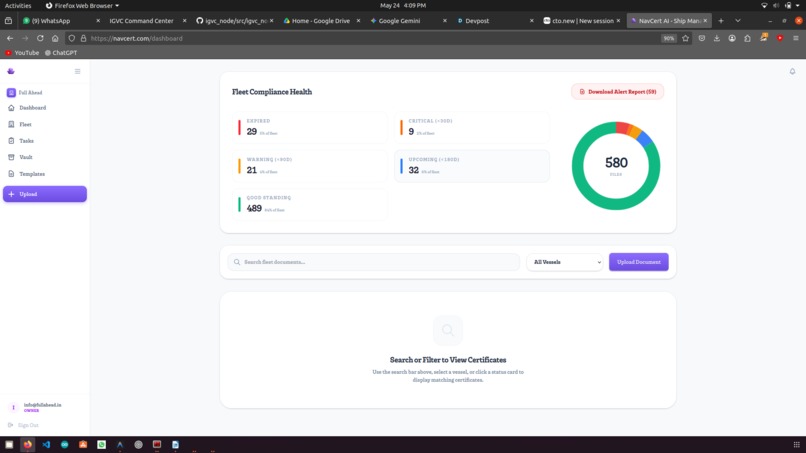Viewport: 806px width, 453px height.
Task: Download Alert Report (59)
Action: coord(617,92)
